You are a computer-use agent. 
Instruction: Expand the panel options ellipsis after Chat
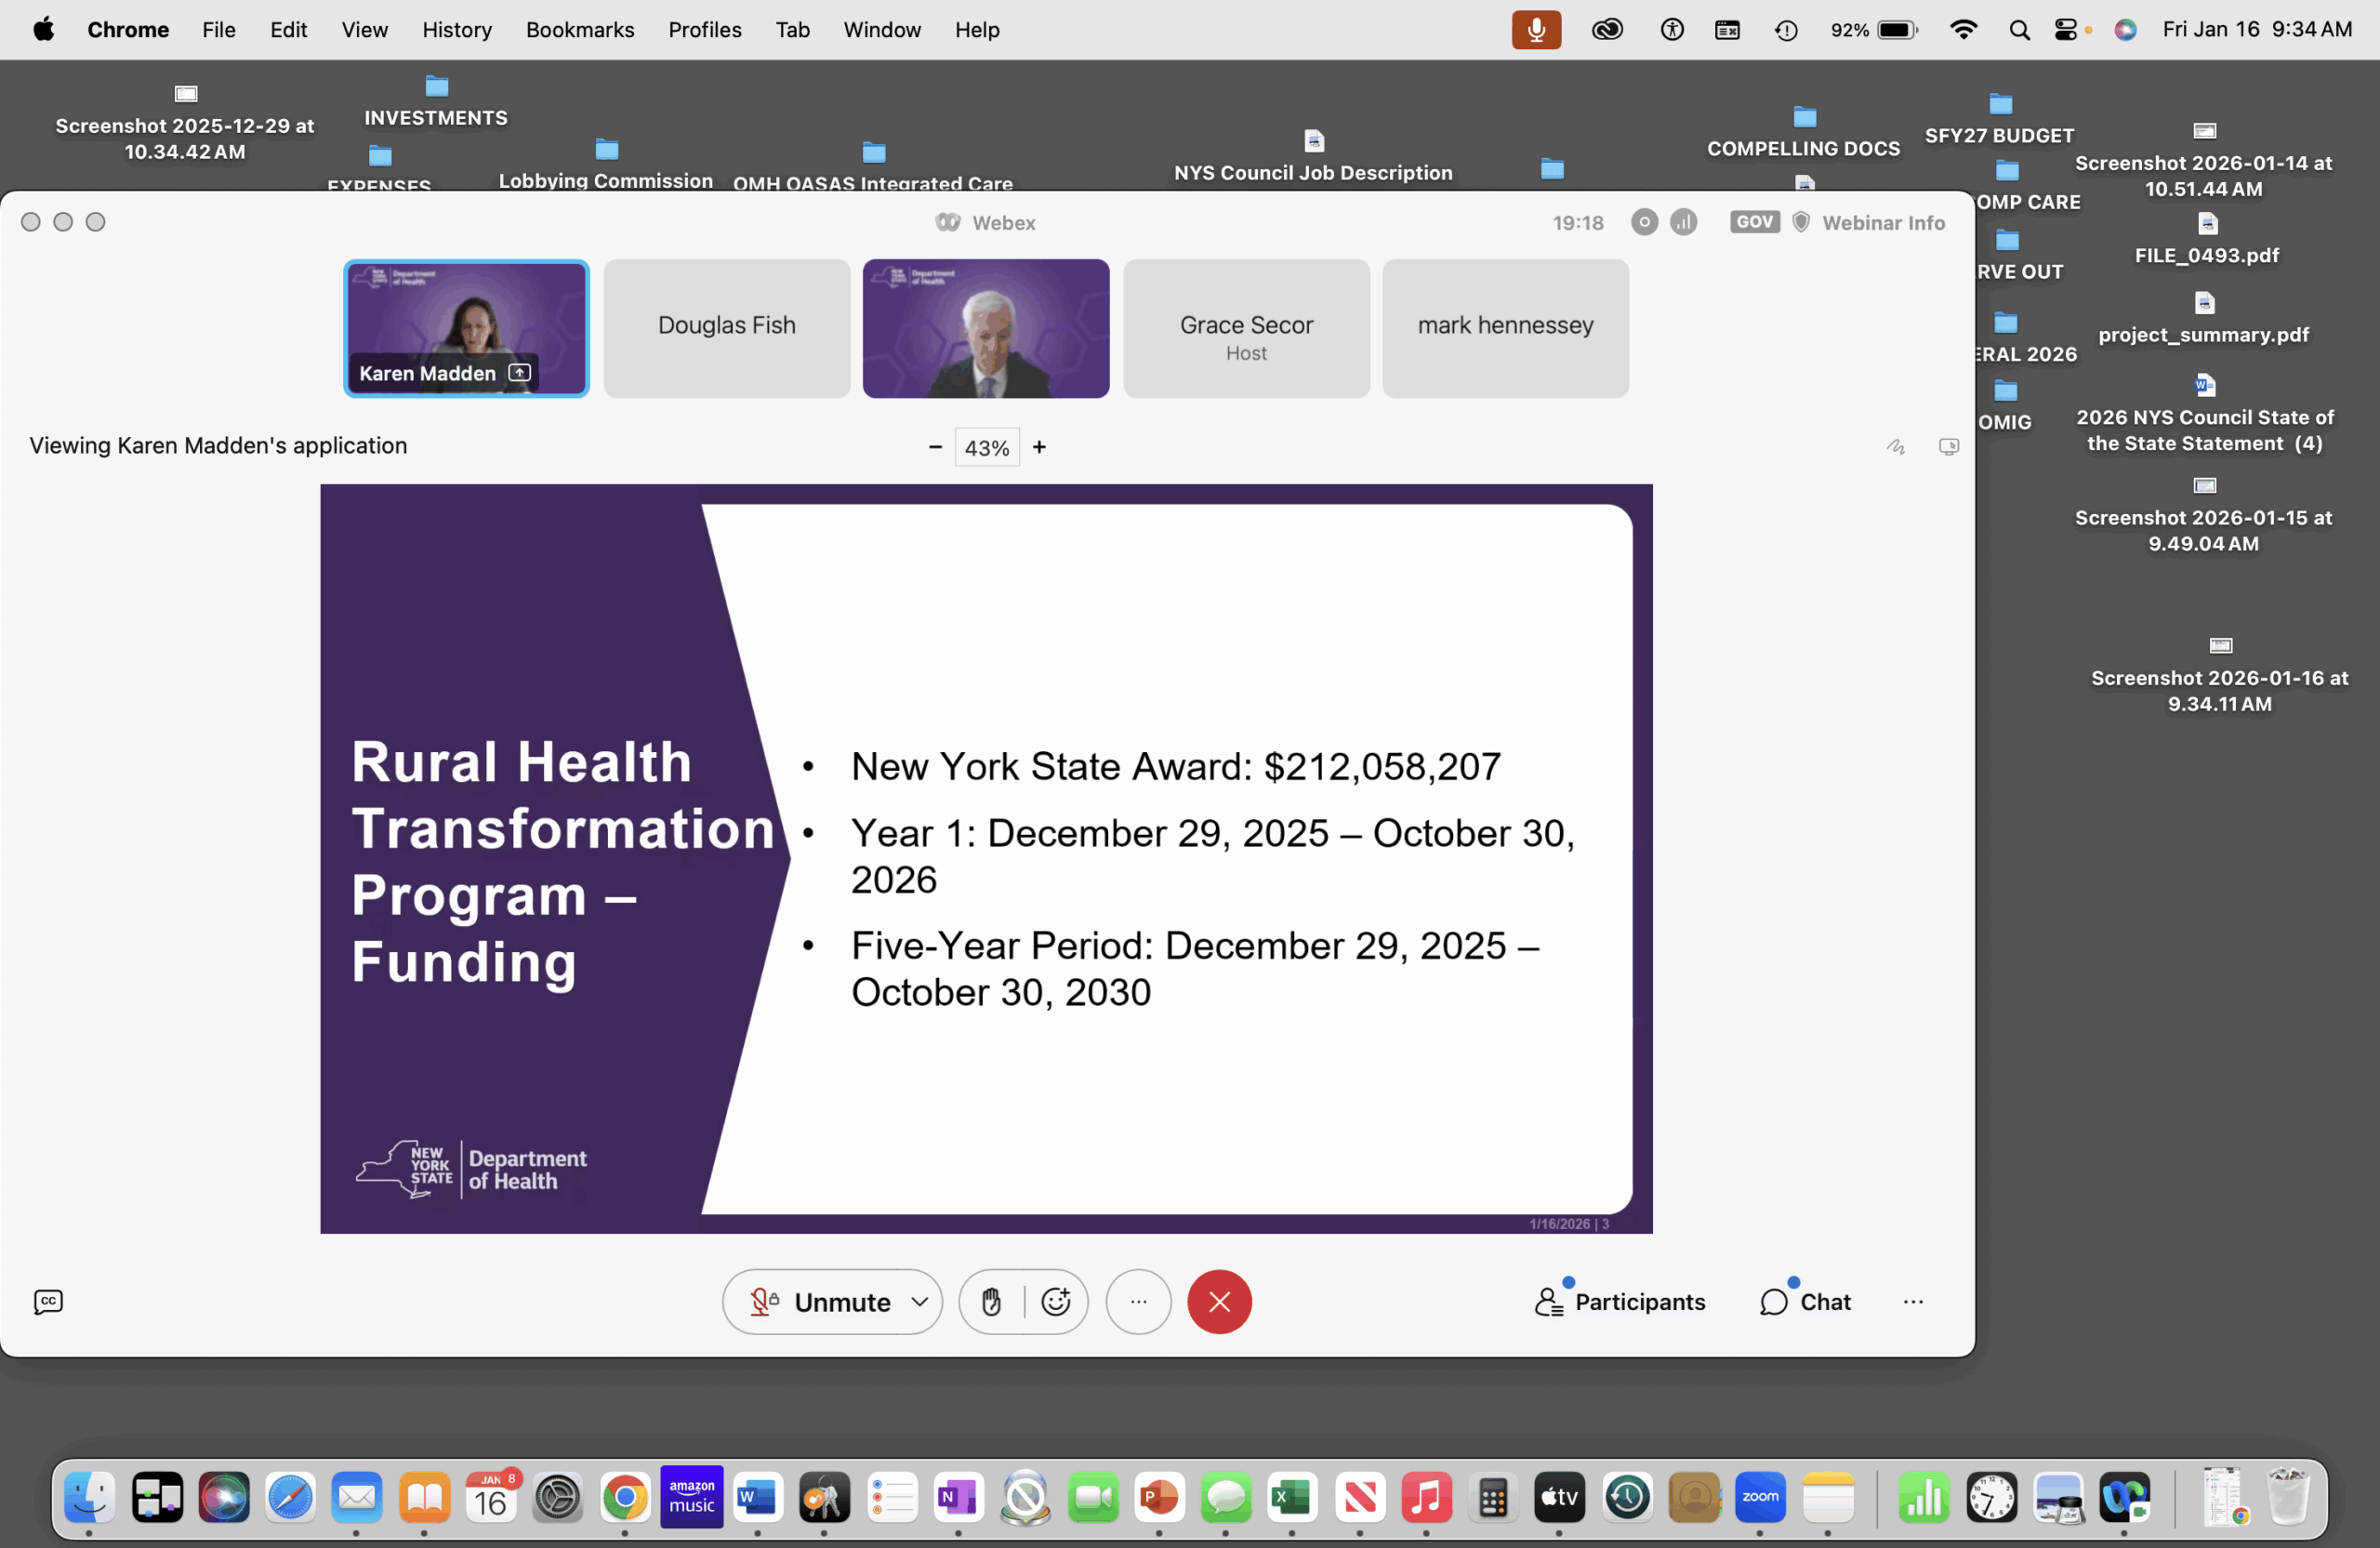point(1912,1301)
